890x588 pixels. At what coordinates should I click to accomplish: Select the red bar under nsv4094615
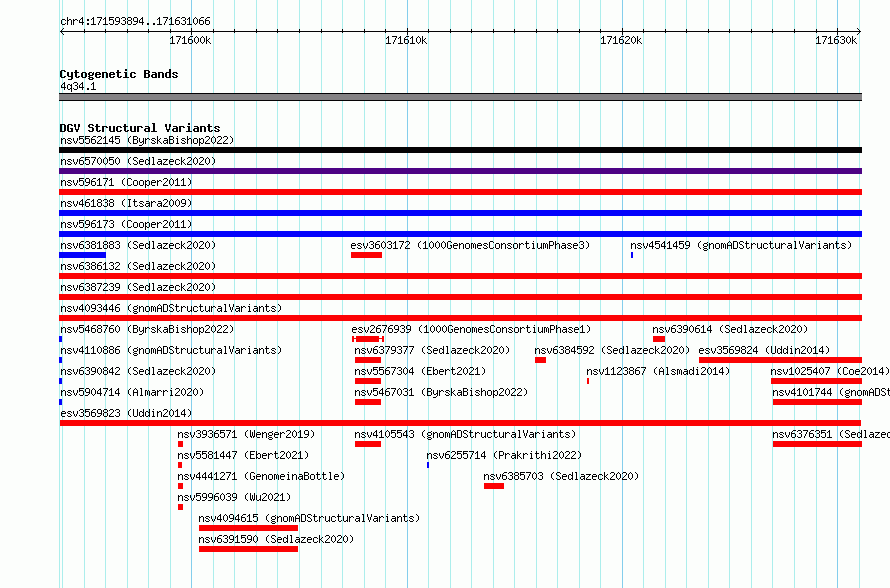pos(248,528)
